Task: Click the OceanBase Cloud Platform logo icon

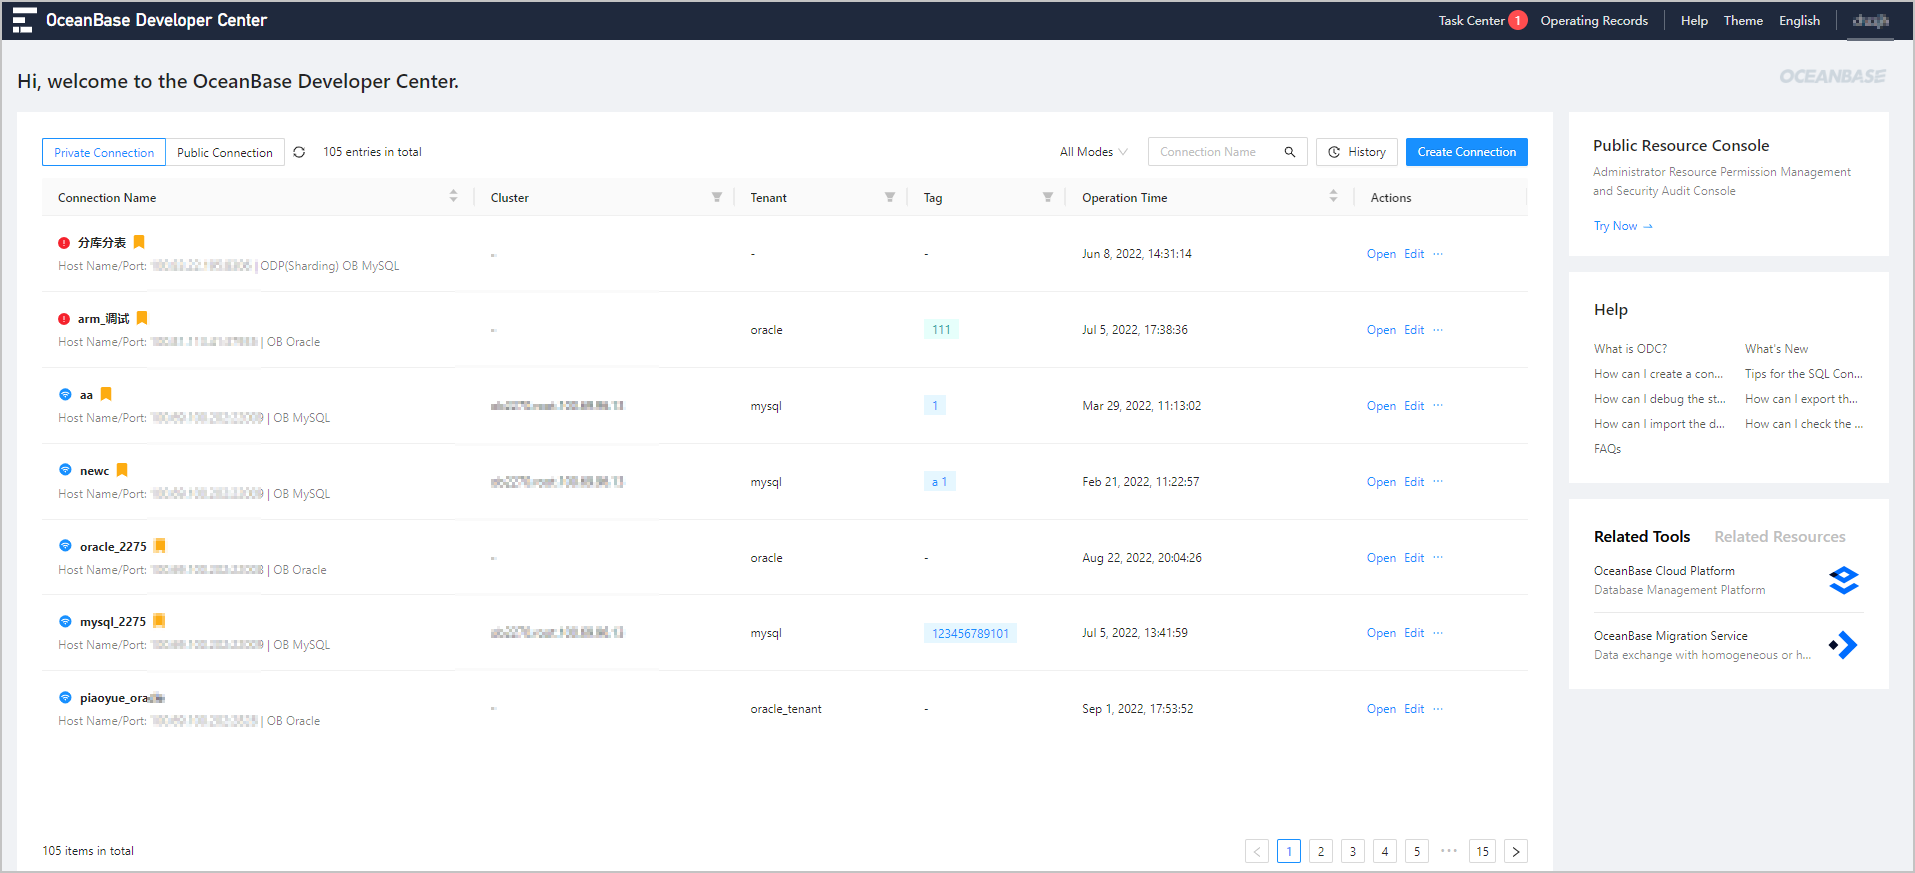Action: click(1843, 580)
